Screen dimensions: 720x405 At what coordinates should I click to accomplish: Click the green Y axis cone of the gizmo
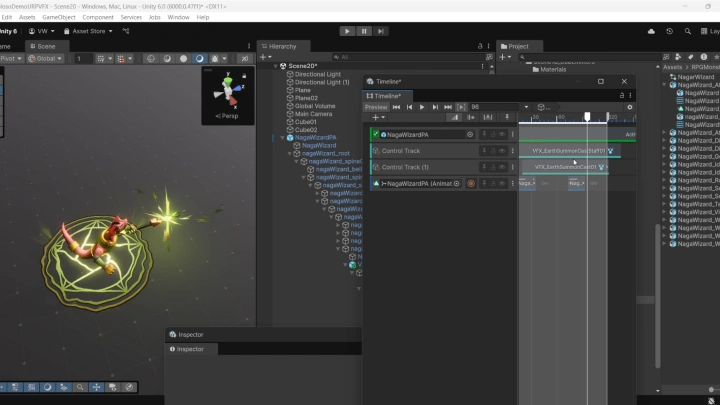pos(228,81)
